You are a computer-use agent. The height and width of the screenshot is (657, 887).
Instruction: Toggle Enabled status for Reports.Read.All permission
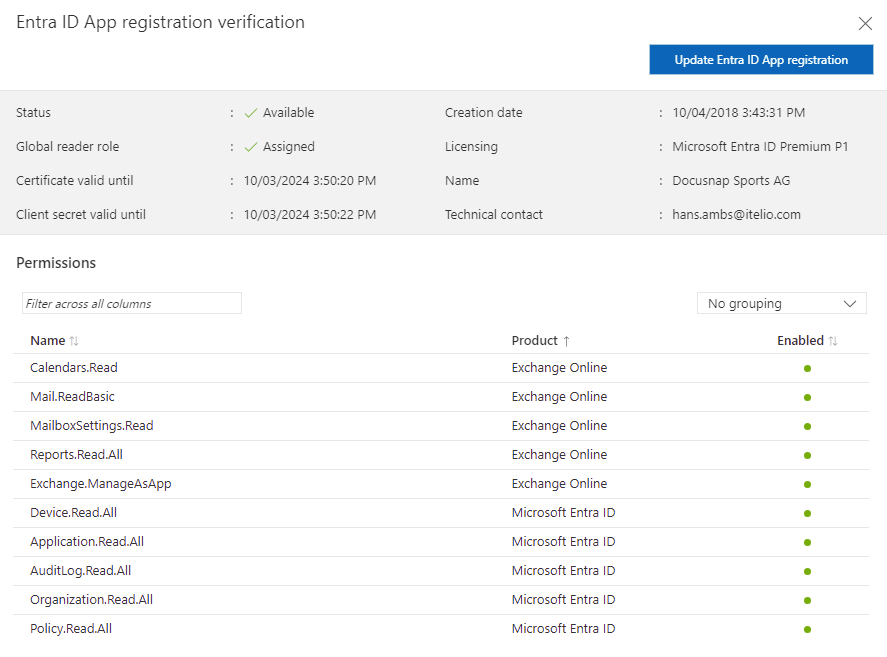(x=807, y=454)
